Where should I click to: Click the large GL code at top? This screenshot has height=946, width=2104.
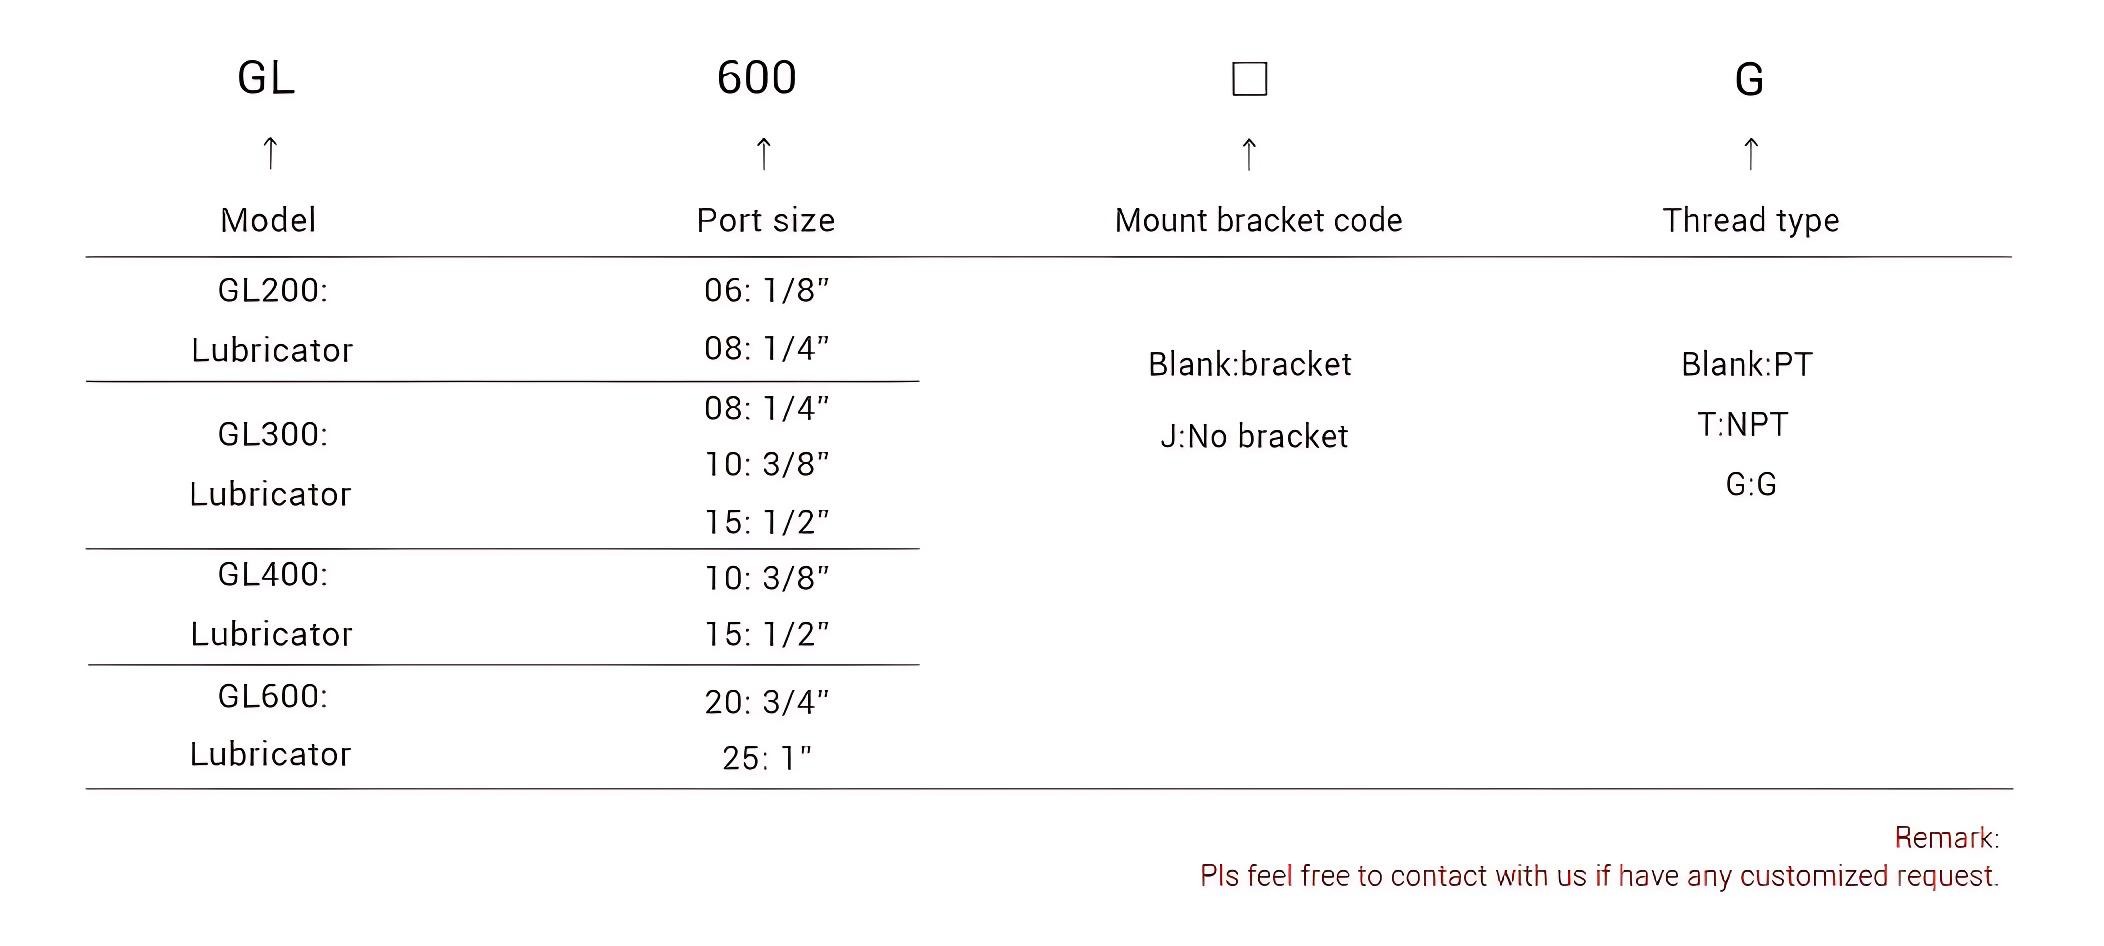(x=266, y=78)
